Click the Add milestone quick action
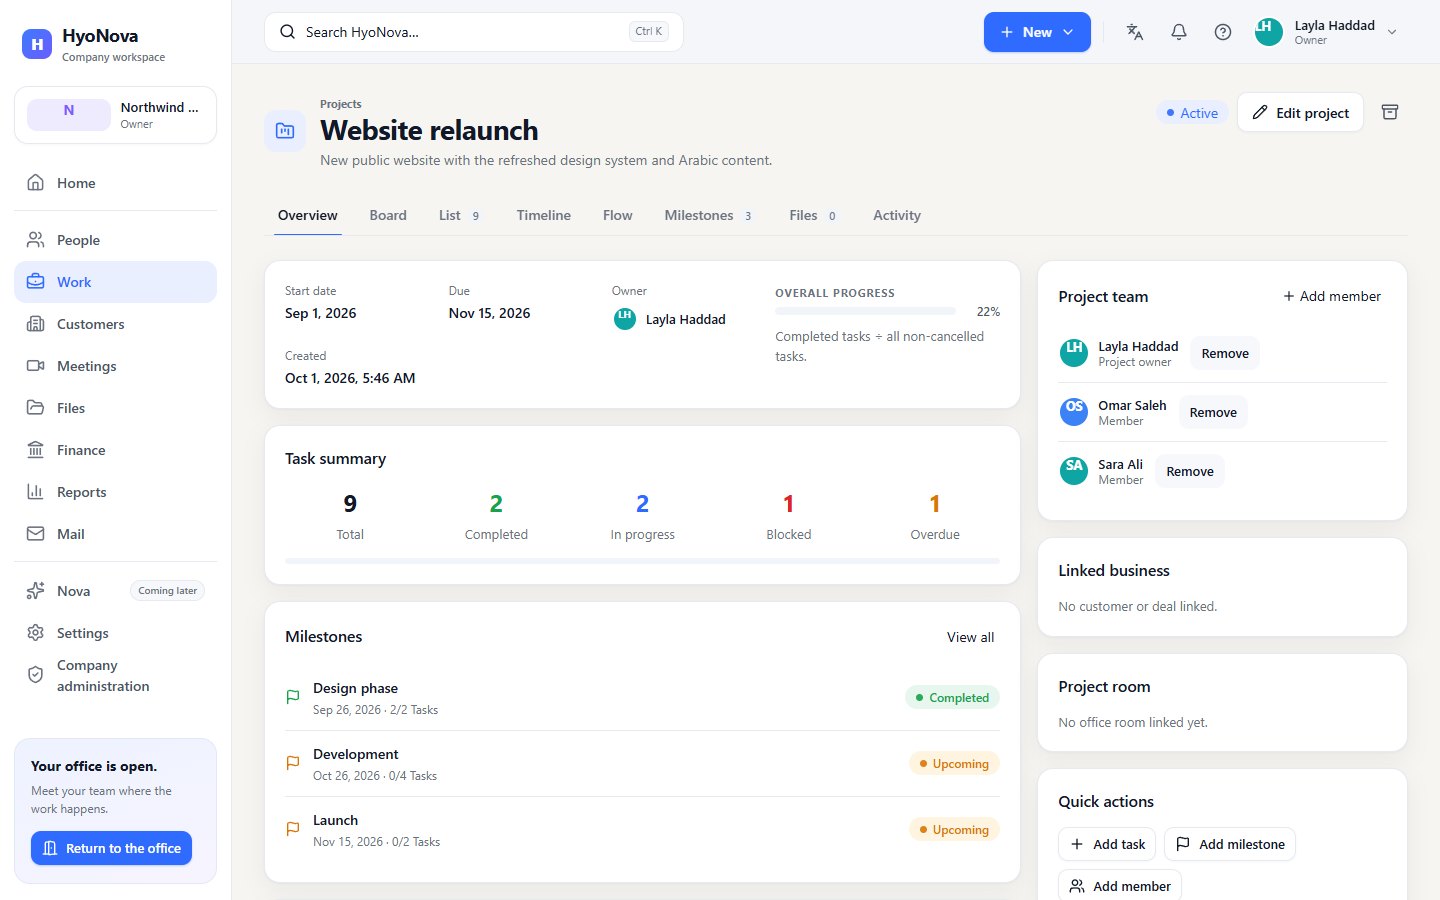 point(1230,844)
